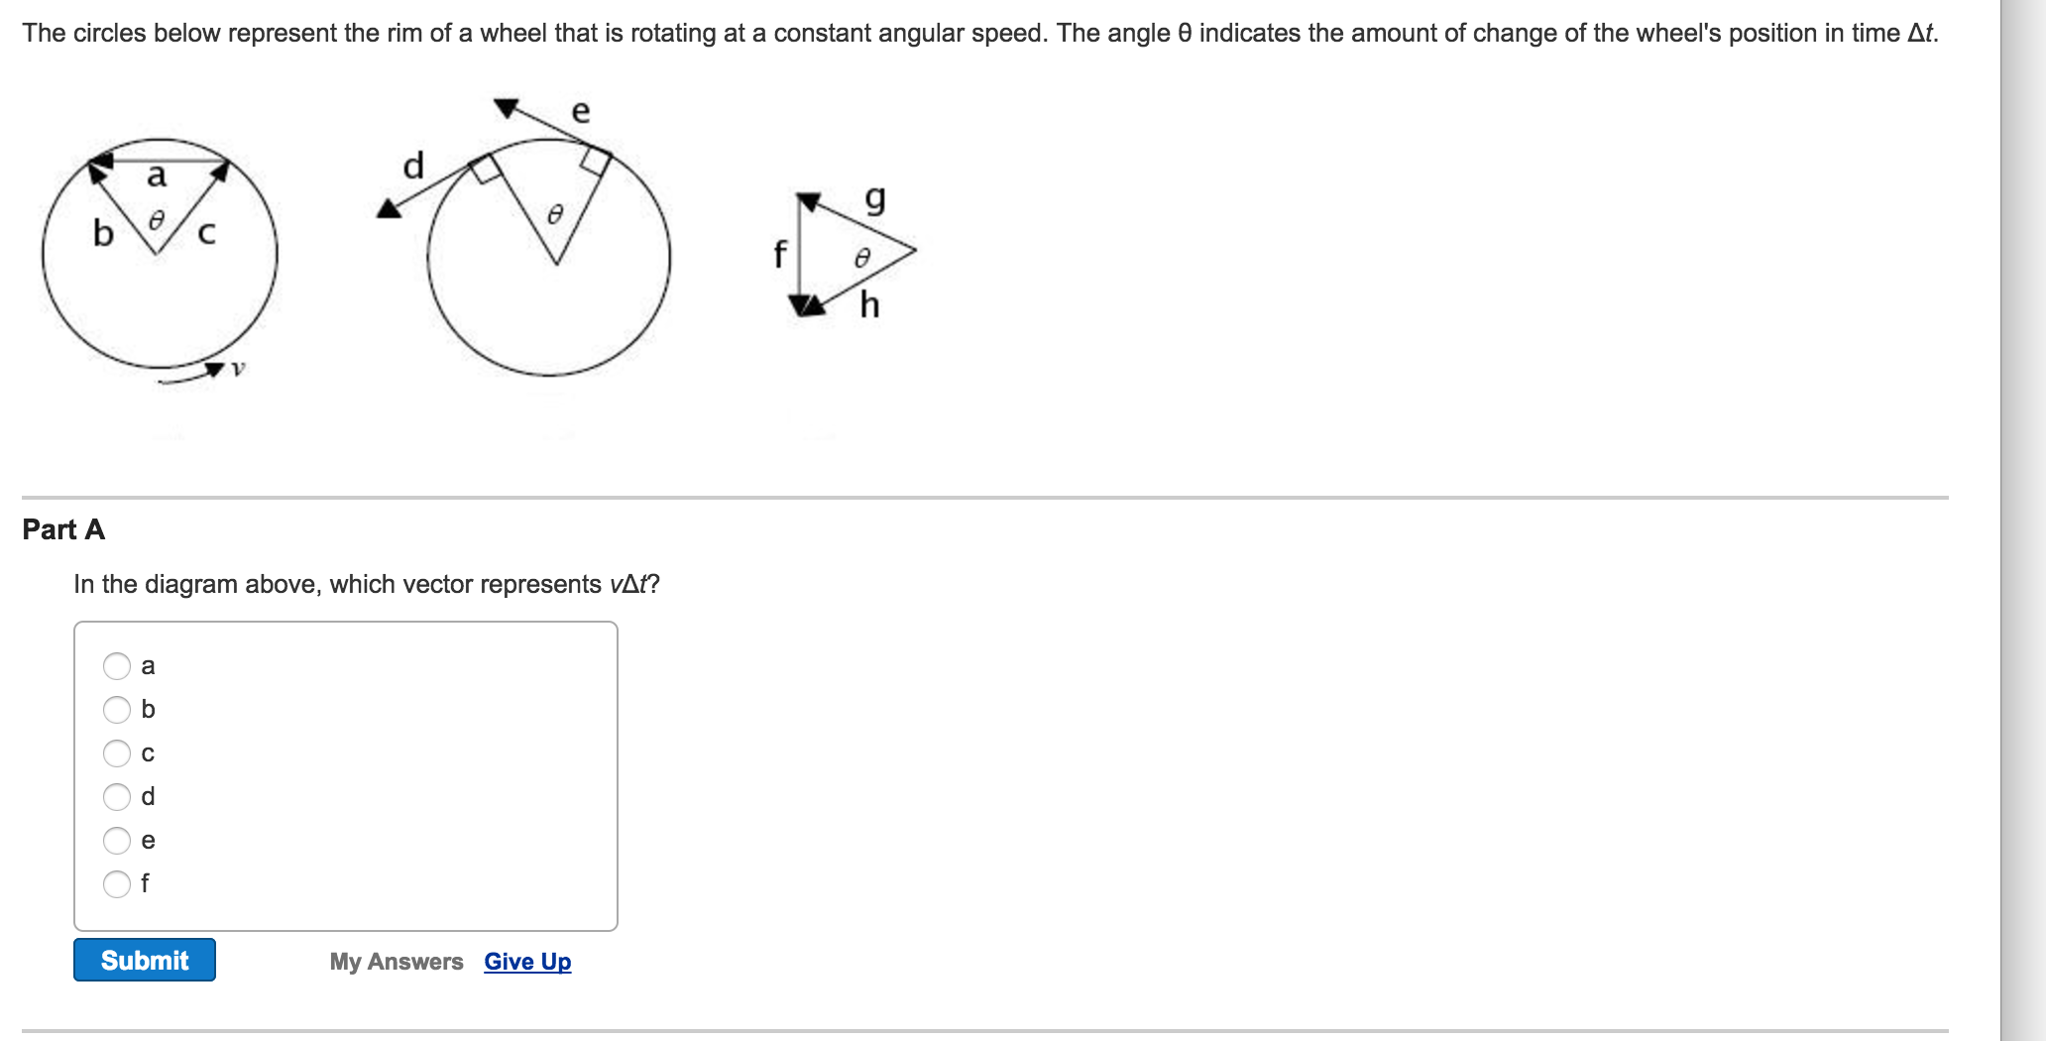The width and height of the screenshot is (2046, 1041).
Task: Click the Submit button
Action: 144,961
